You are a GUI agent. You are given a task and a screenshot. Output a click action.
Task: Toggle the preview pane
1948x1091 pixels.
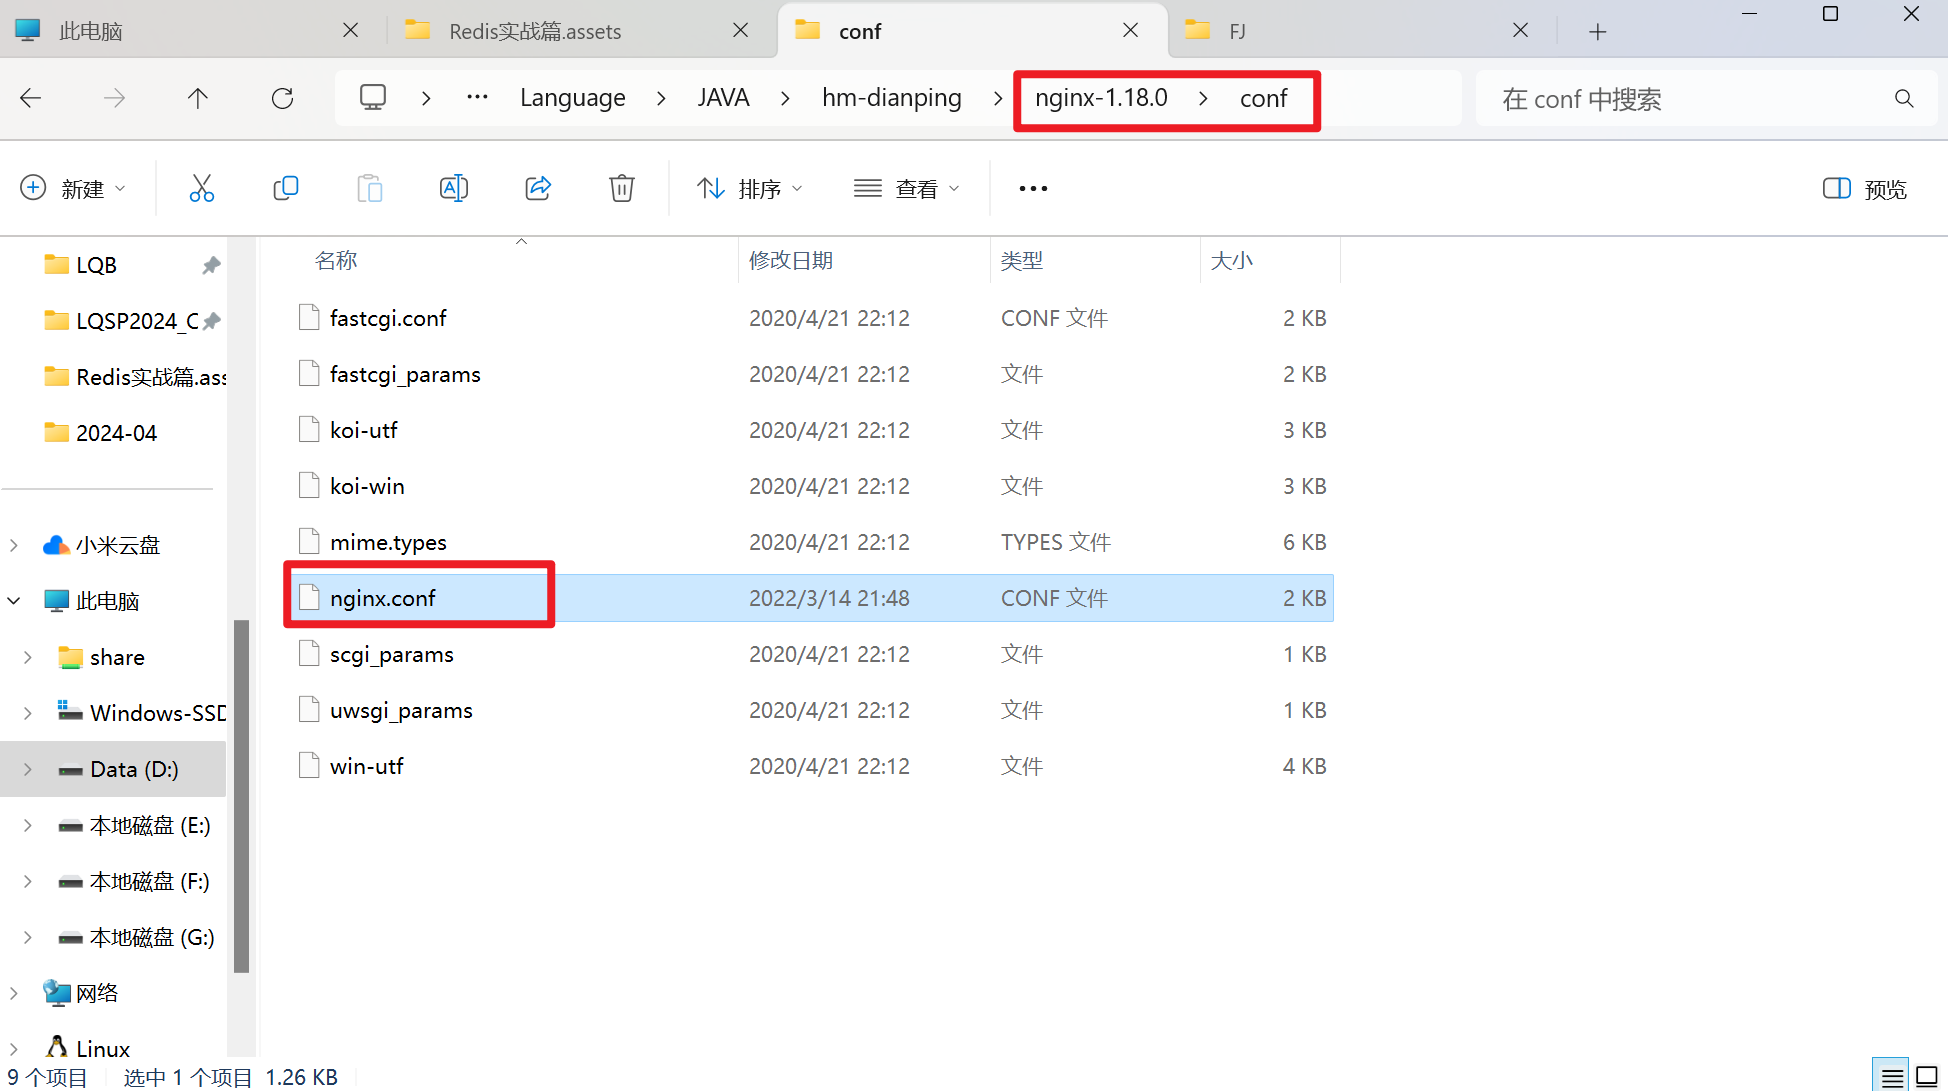(1864, 189)
